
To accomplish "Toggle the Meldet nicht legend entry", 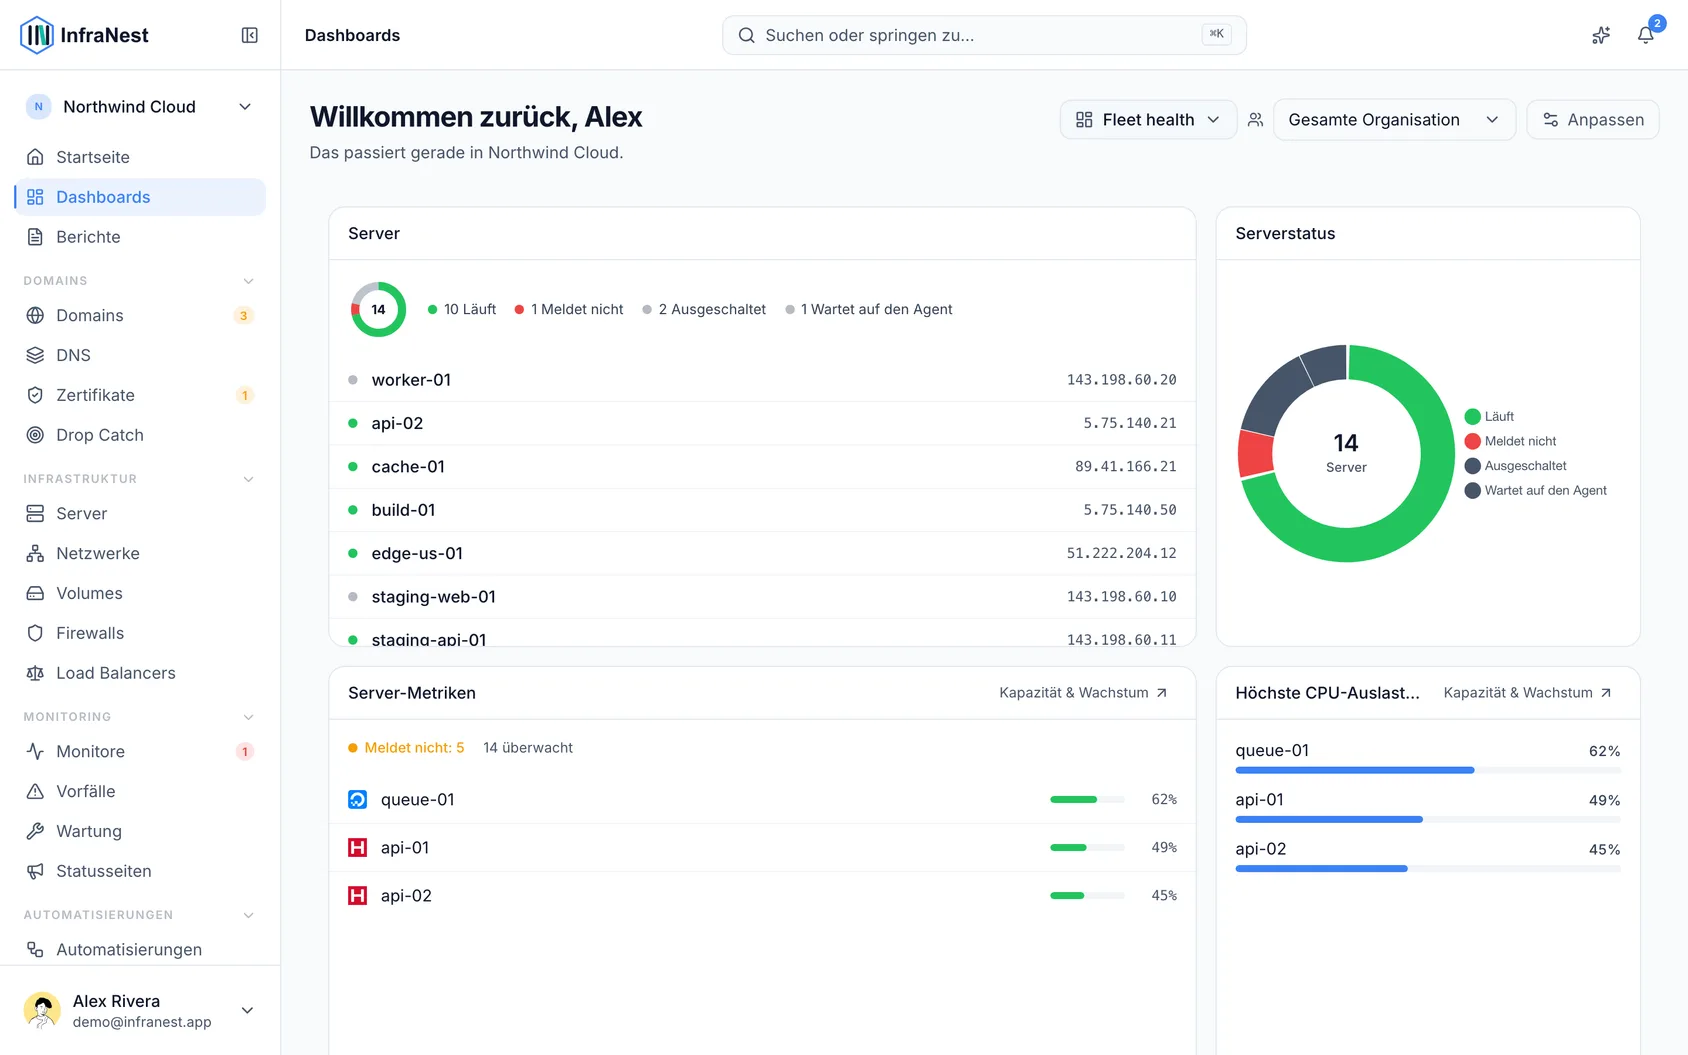I will click(x=1510, y=441).
